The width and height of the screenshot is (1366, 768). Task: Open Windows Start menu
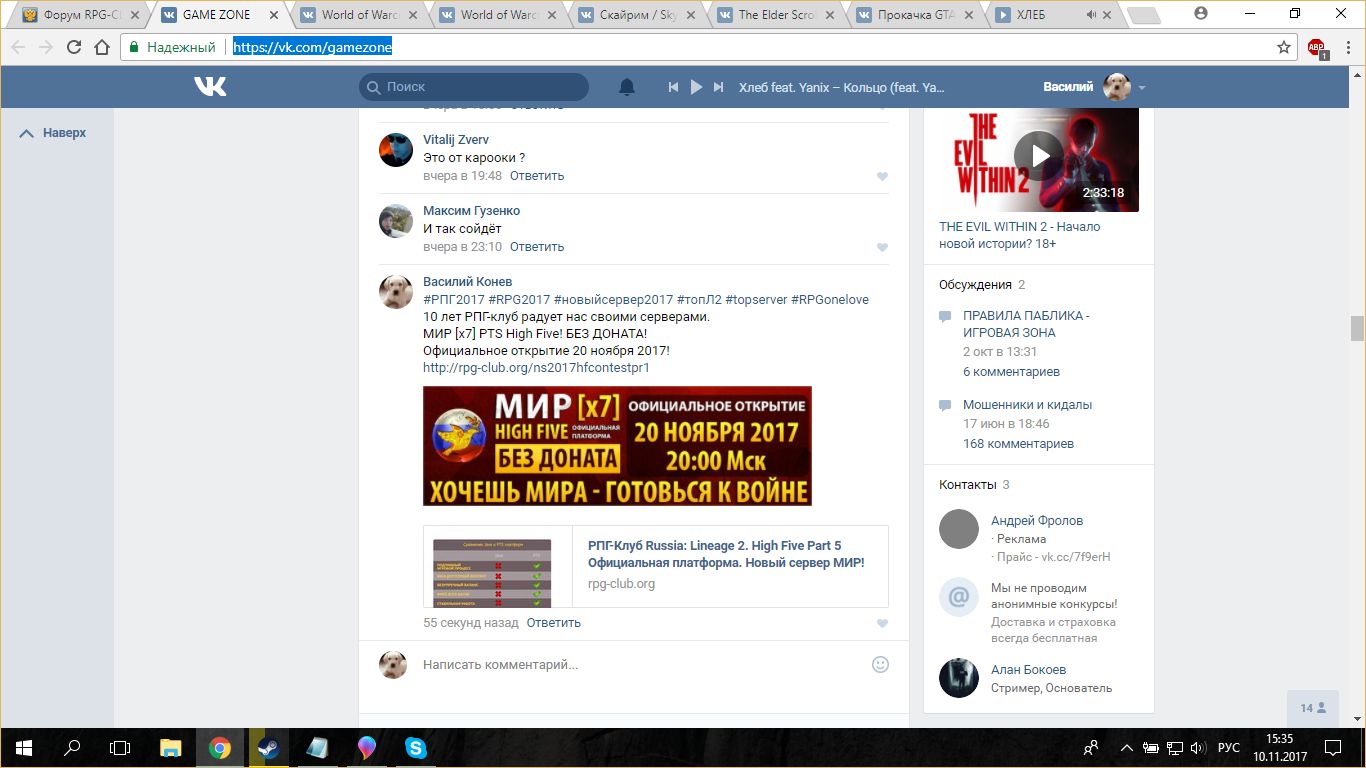(24, 747)
